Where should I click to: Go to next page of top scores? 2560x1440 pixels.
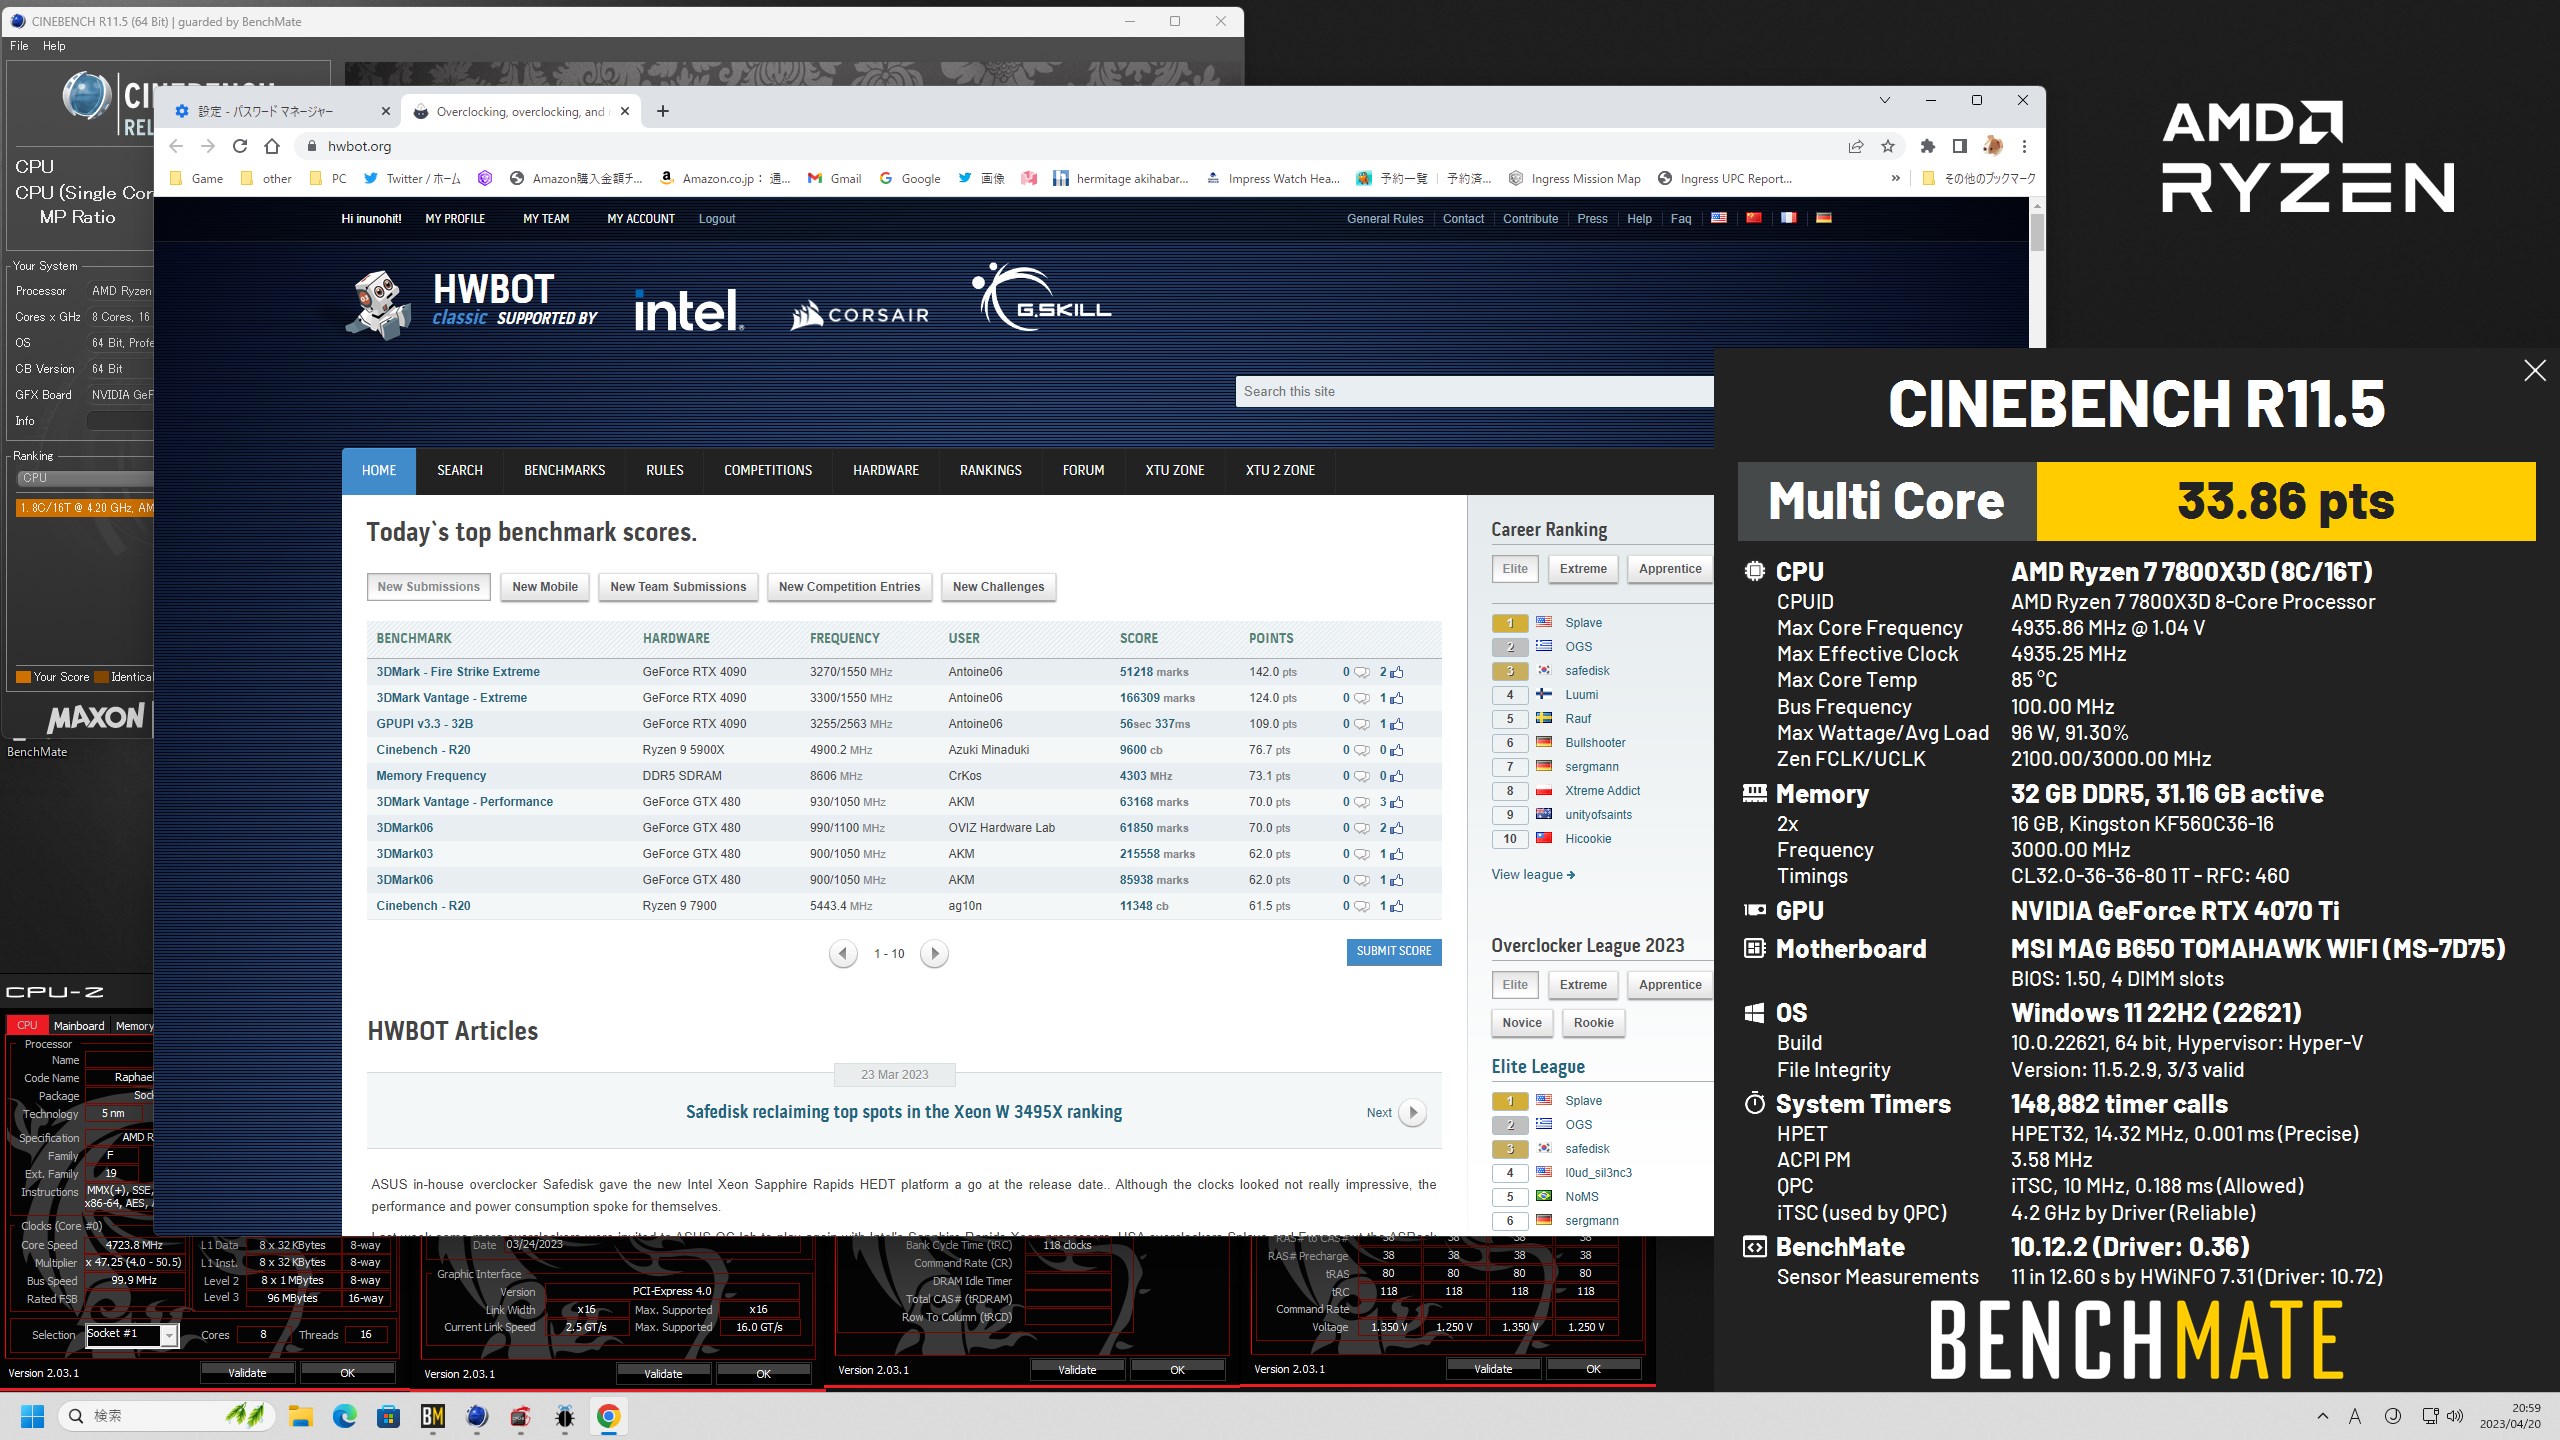coord(934,953)
